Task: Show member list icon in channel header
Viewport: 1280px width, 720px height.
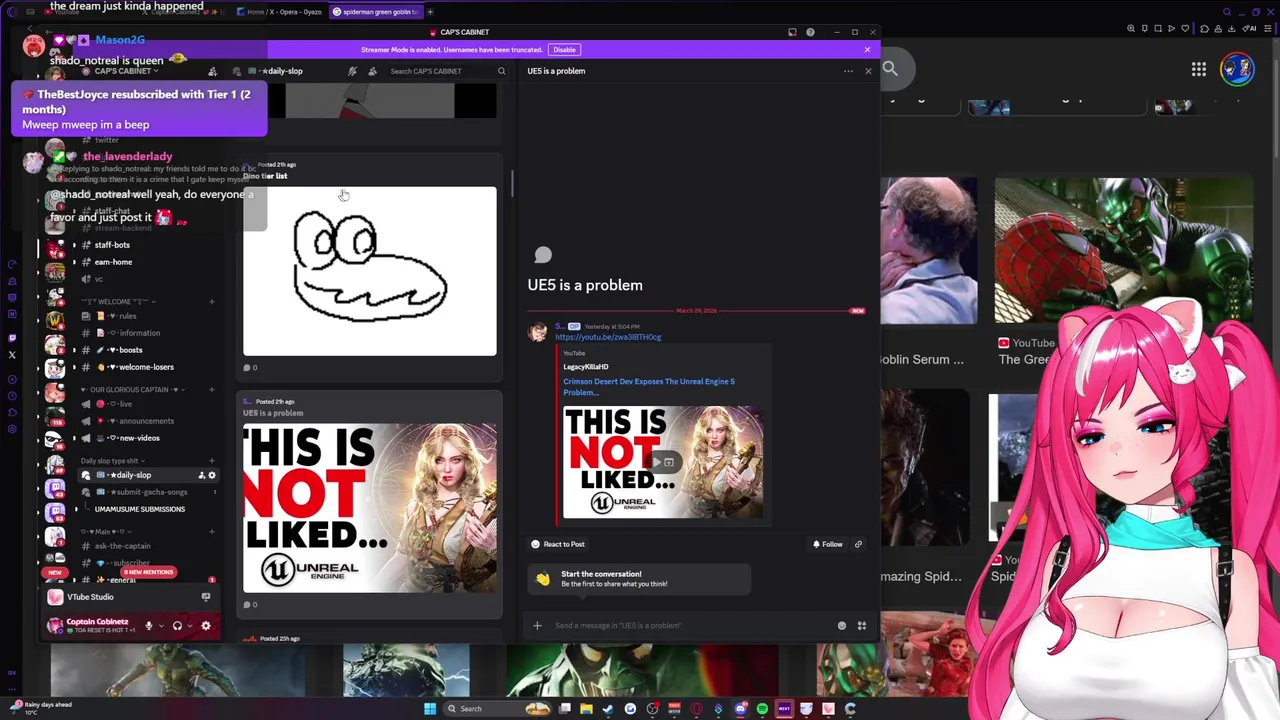Action: tap(372, 71)
